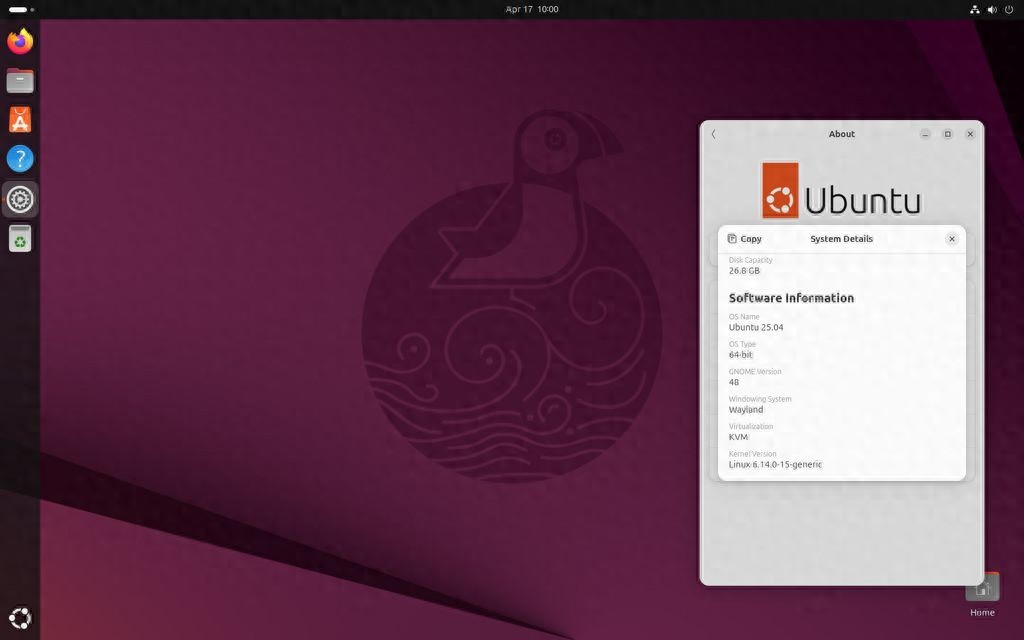This screenshot has width=1024, height=640.
Task: Open Firefox from the dock
Action: coord(20,42)
